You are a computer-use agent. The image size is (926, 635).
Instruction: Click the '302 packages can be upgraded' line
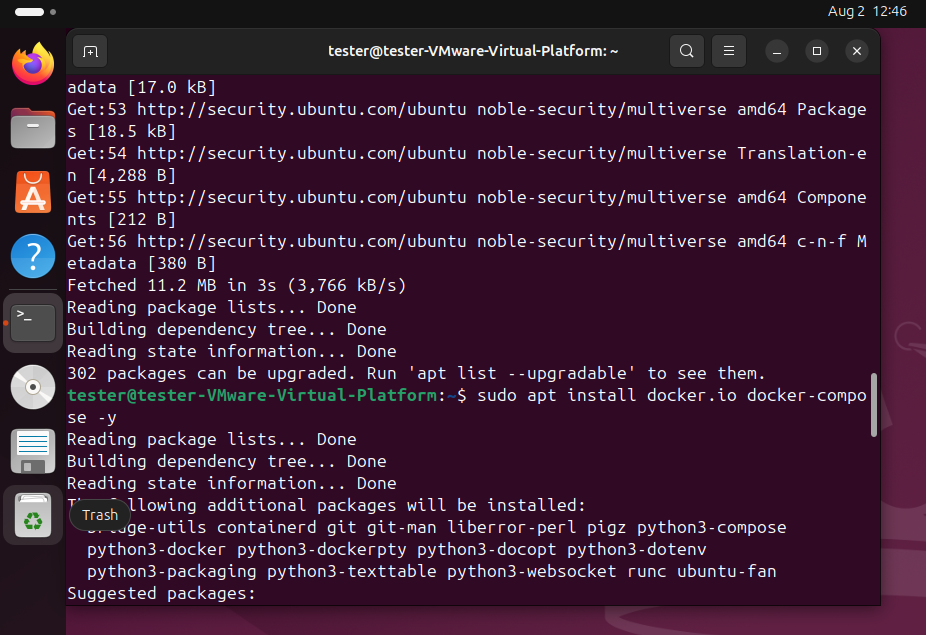[x=416, y=373]
